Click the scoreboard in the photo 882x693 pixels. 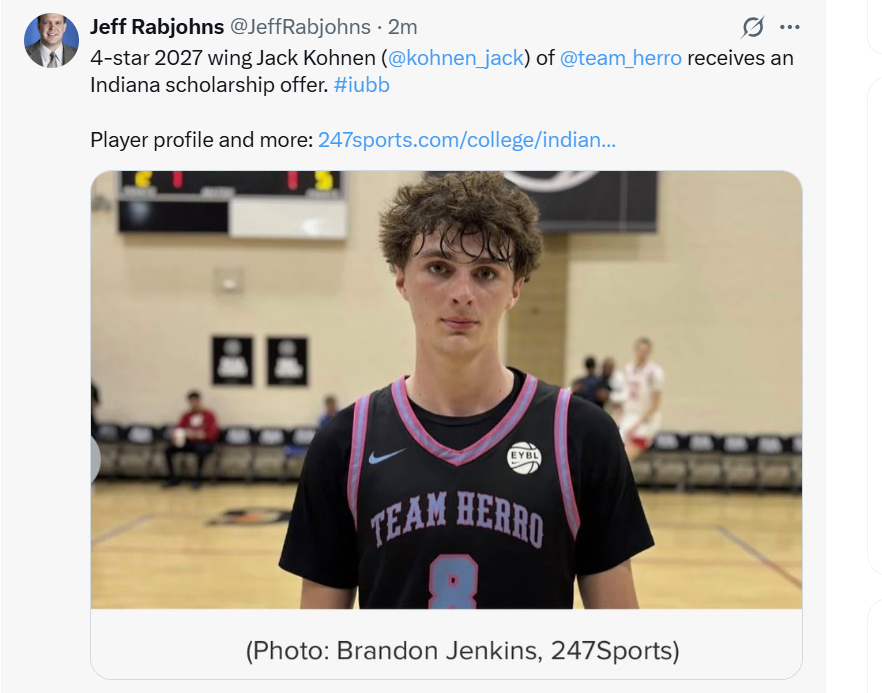tap(232, 203)
